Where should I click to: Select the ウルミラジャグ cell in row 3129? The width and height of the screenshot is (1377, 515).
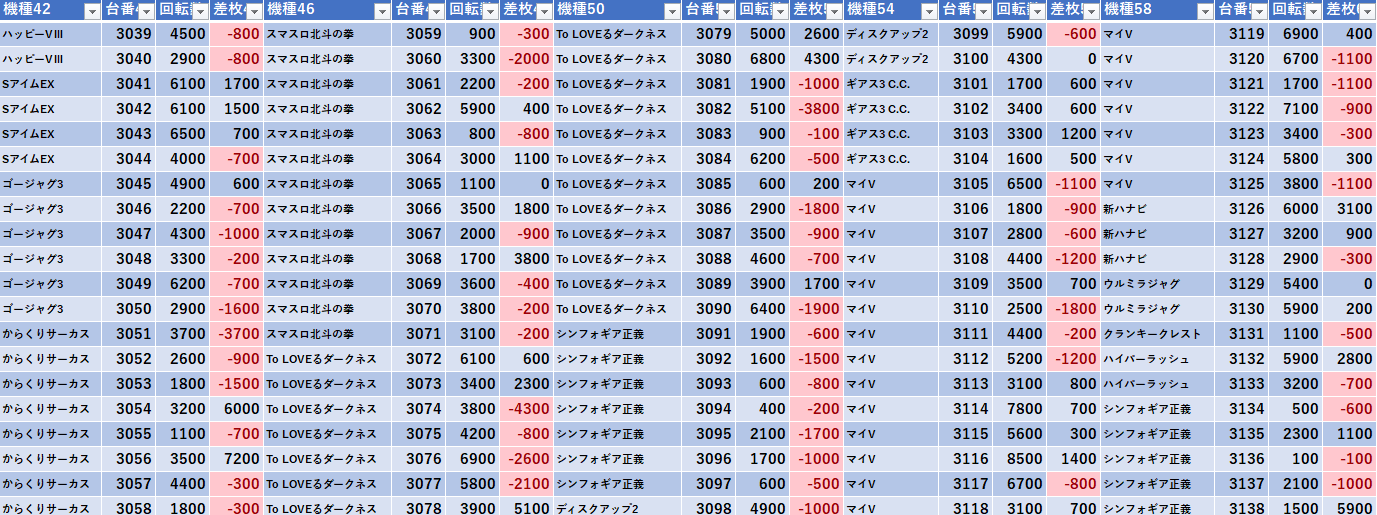pyautogui.click(x=1159, y=284)
